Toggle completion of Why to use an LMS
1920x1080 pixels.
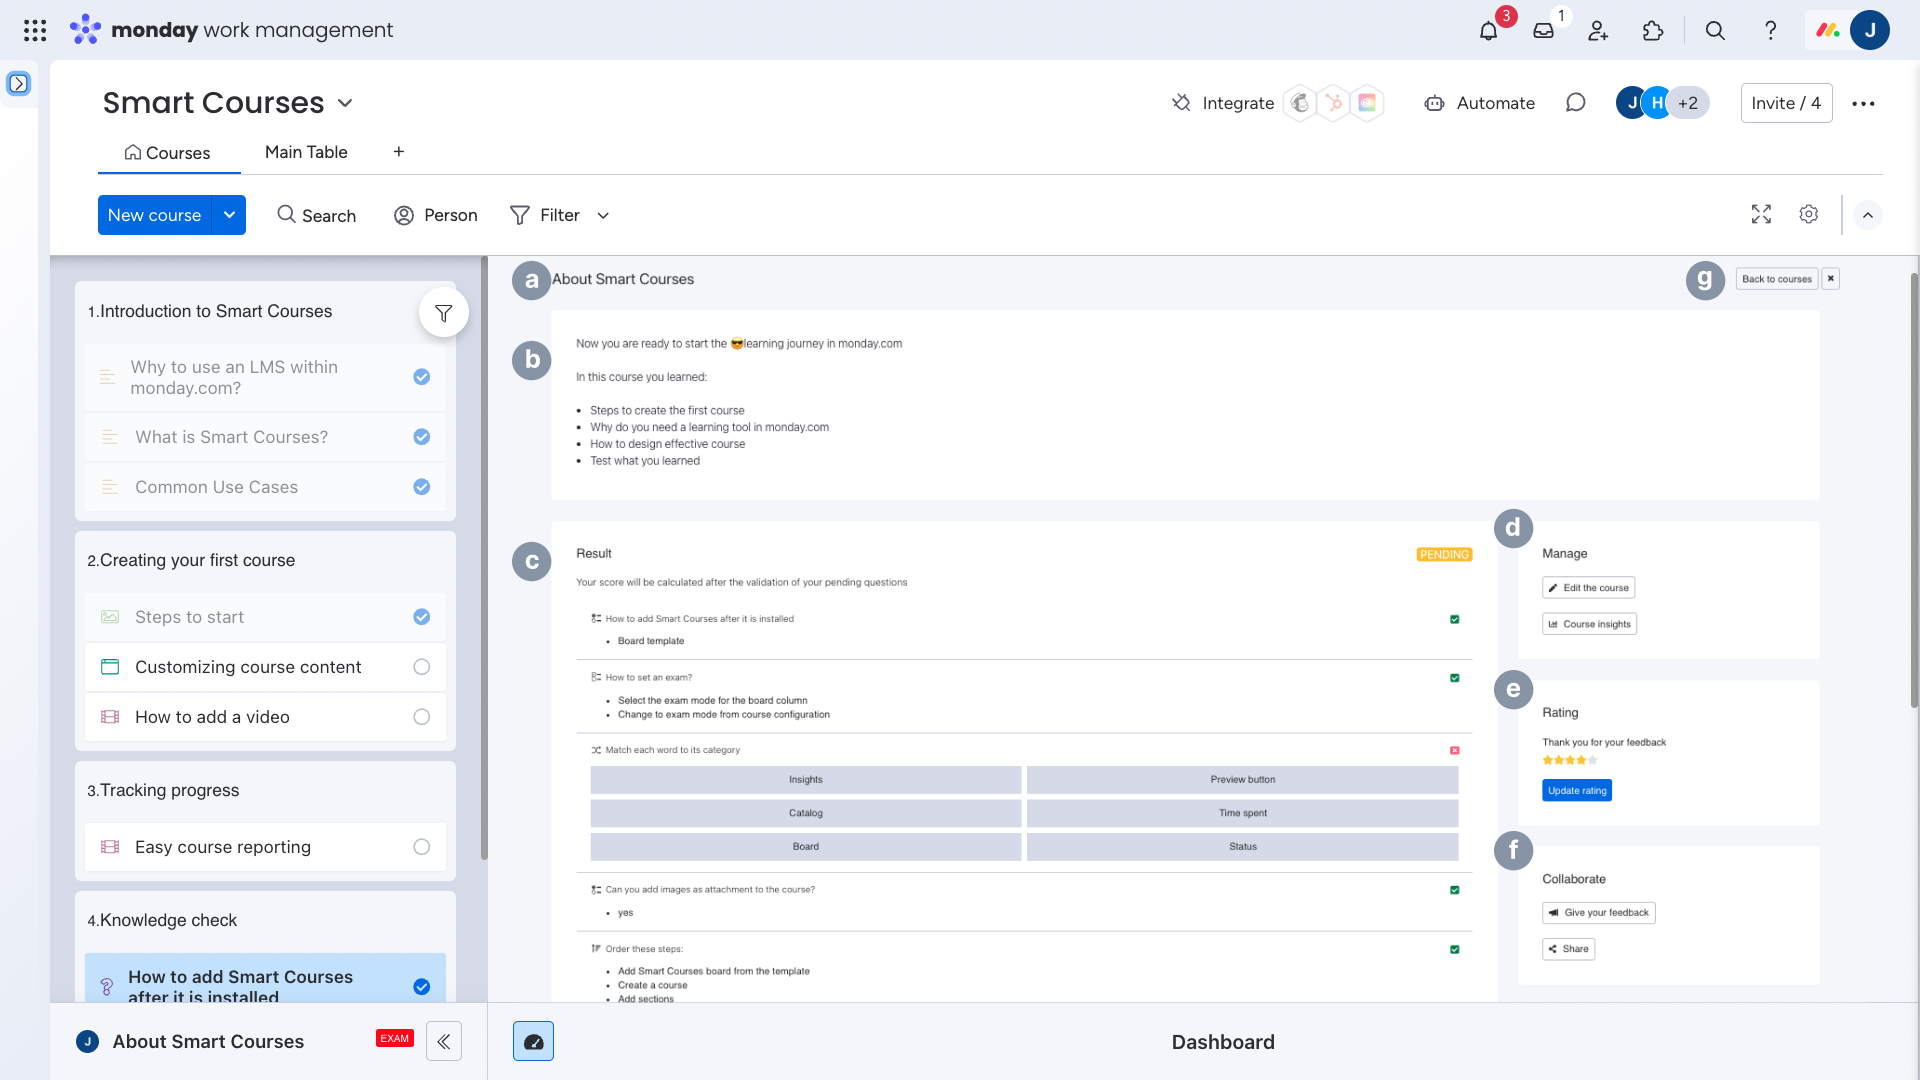click(x=422, y=377)
